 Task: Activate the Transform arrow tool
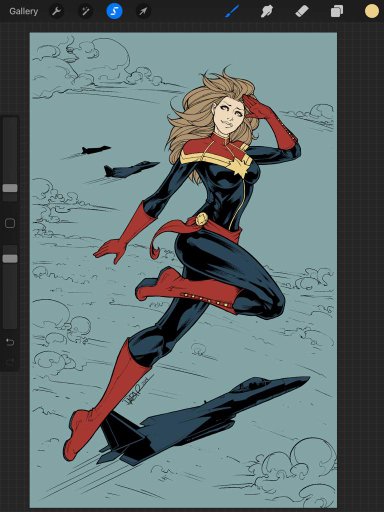click(143, 12)
